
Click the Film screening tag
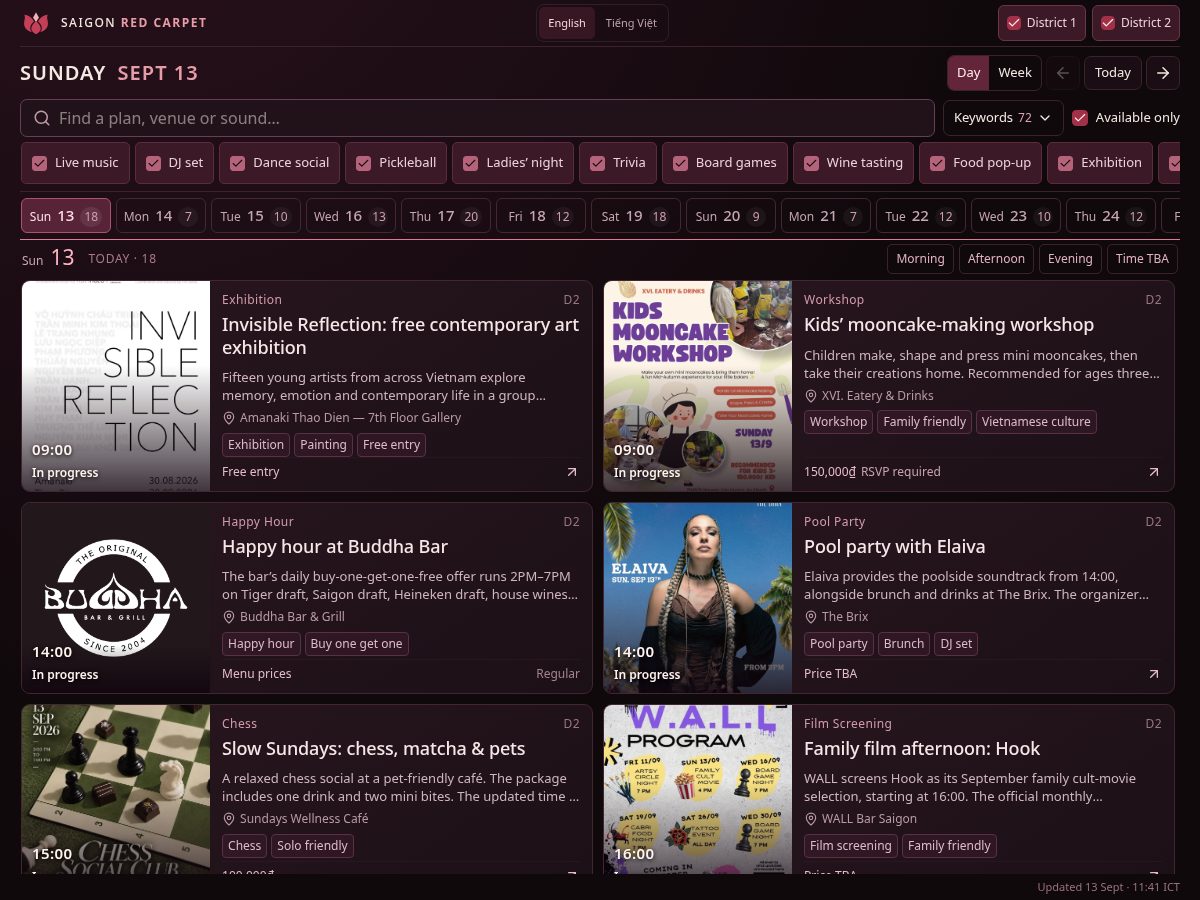point(850,846)
